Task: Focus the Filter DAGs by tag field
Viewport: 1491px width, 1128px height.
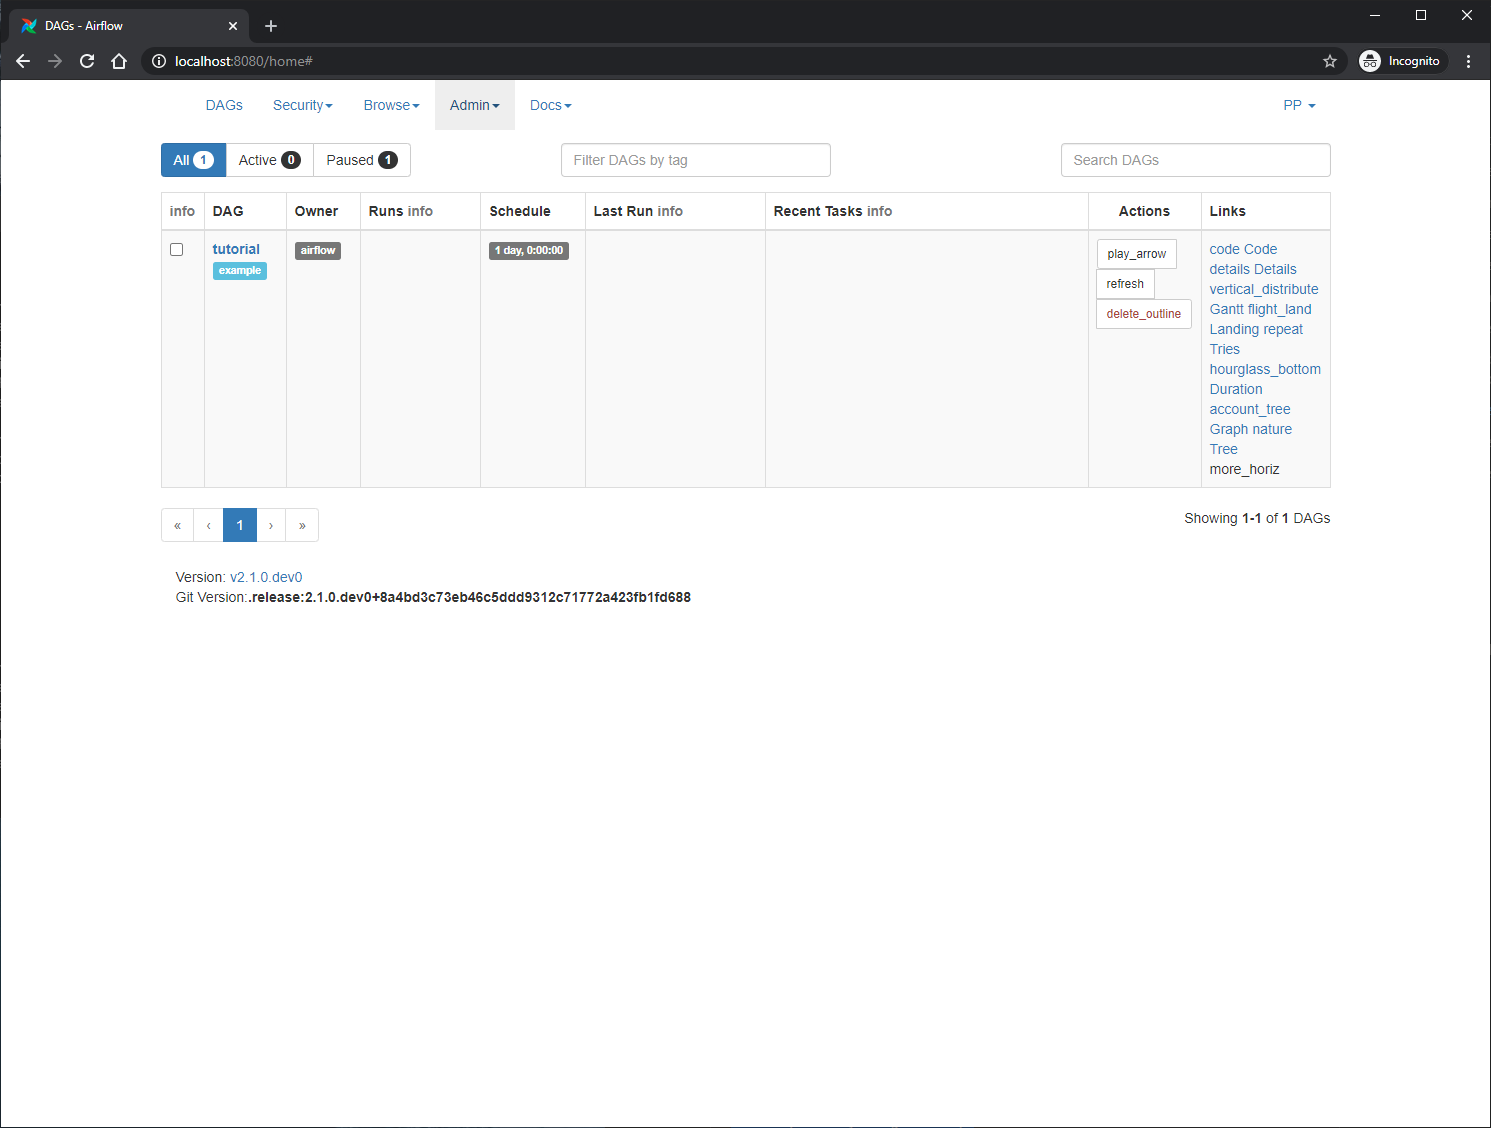Action: pyautogui.click(x=696, y=160)
